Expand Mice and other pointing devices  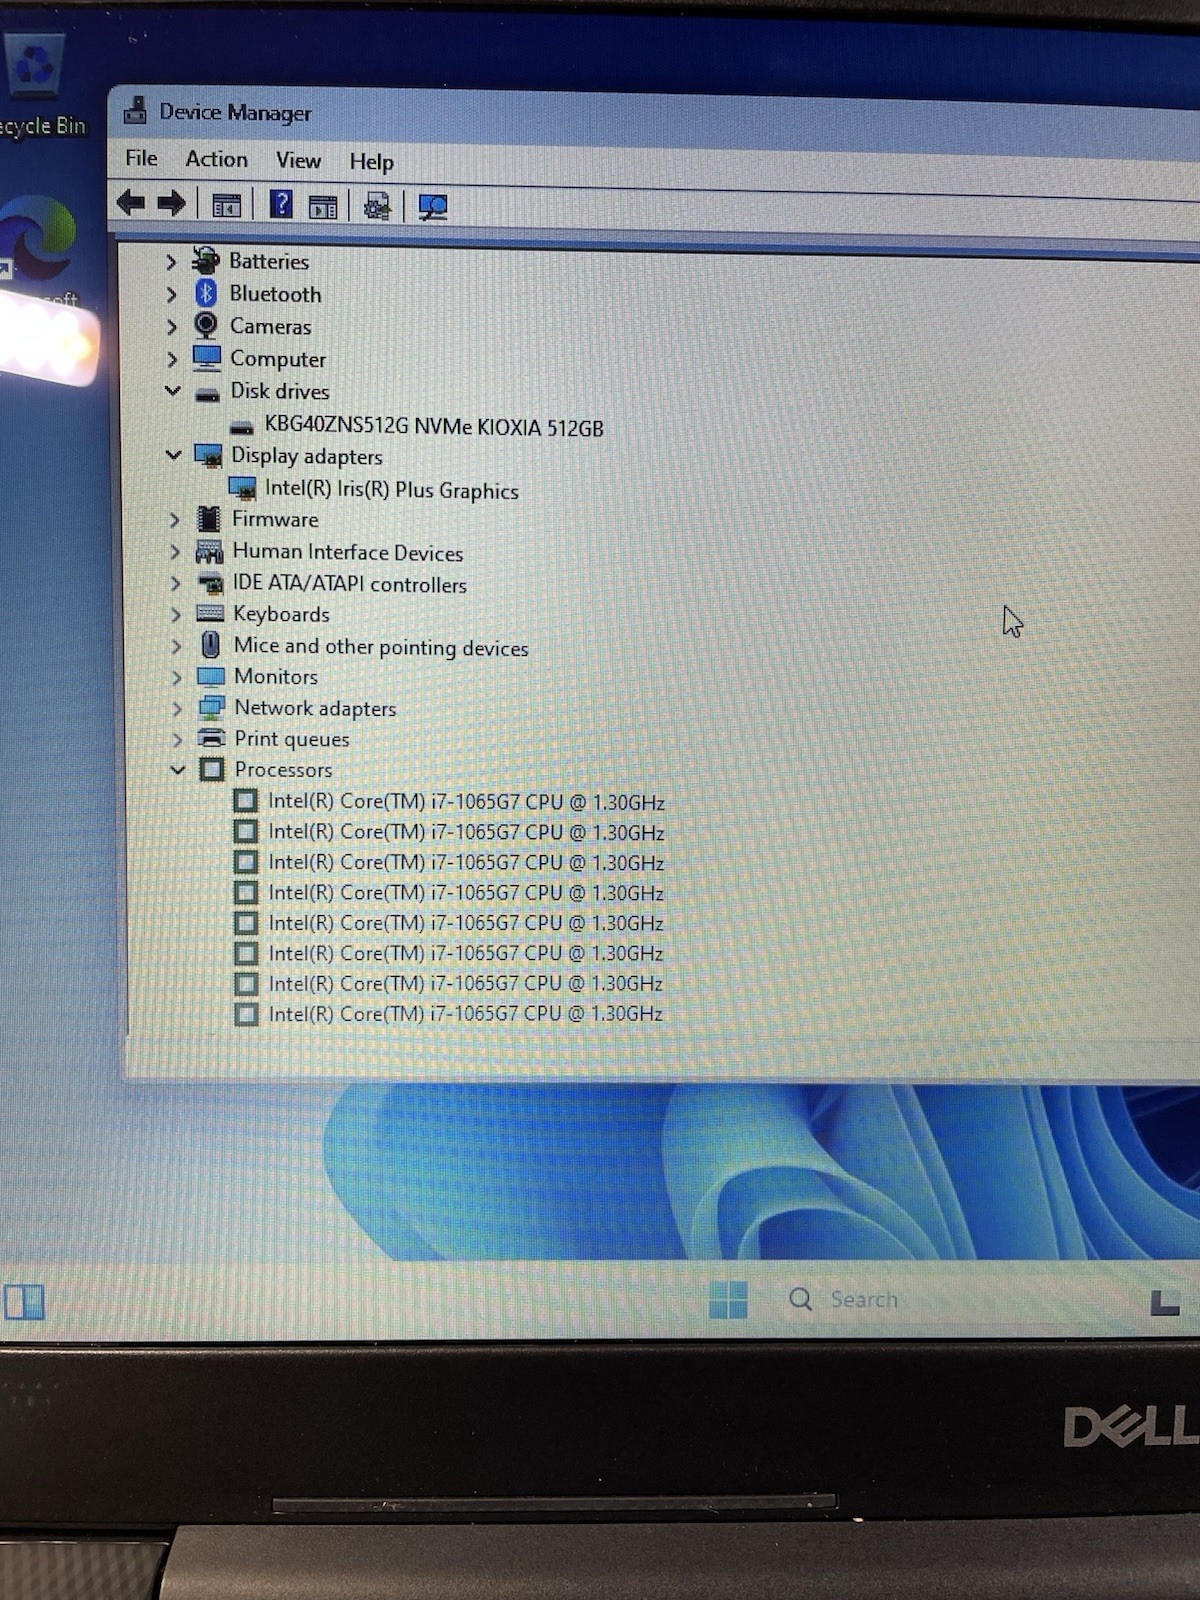[177, 646]
